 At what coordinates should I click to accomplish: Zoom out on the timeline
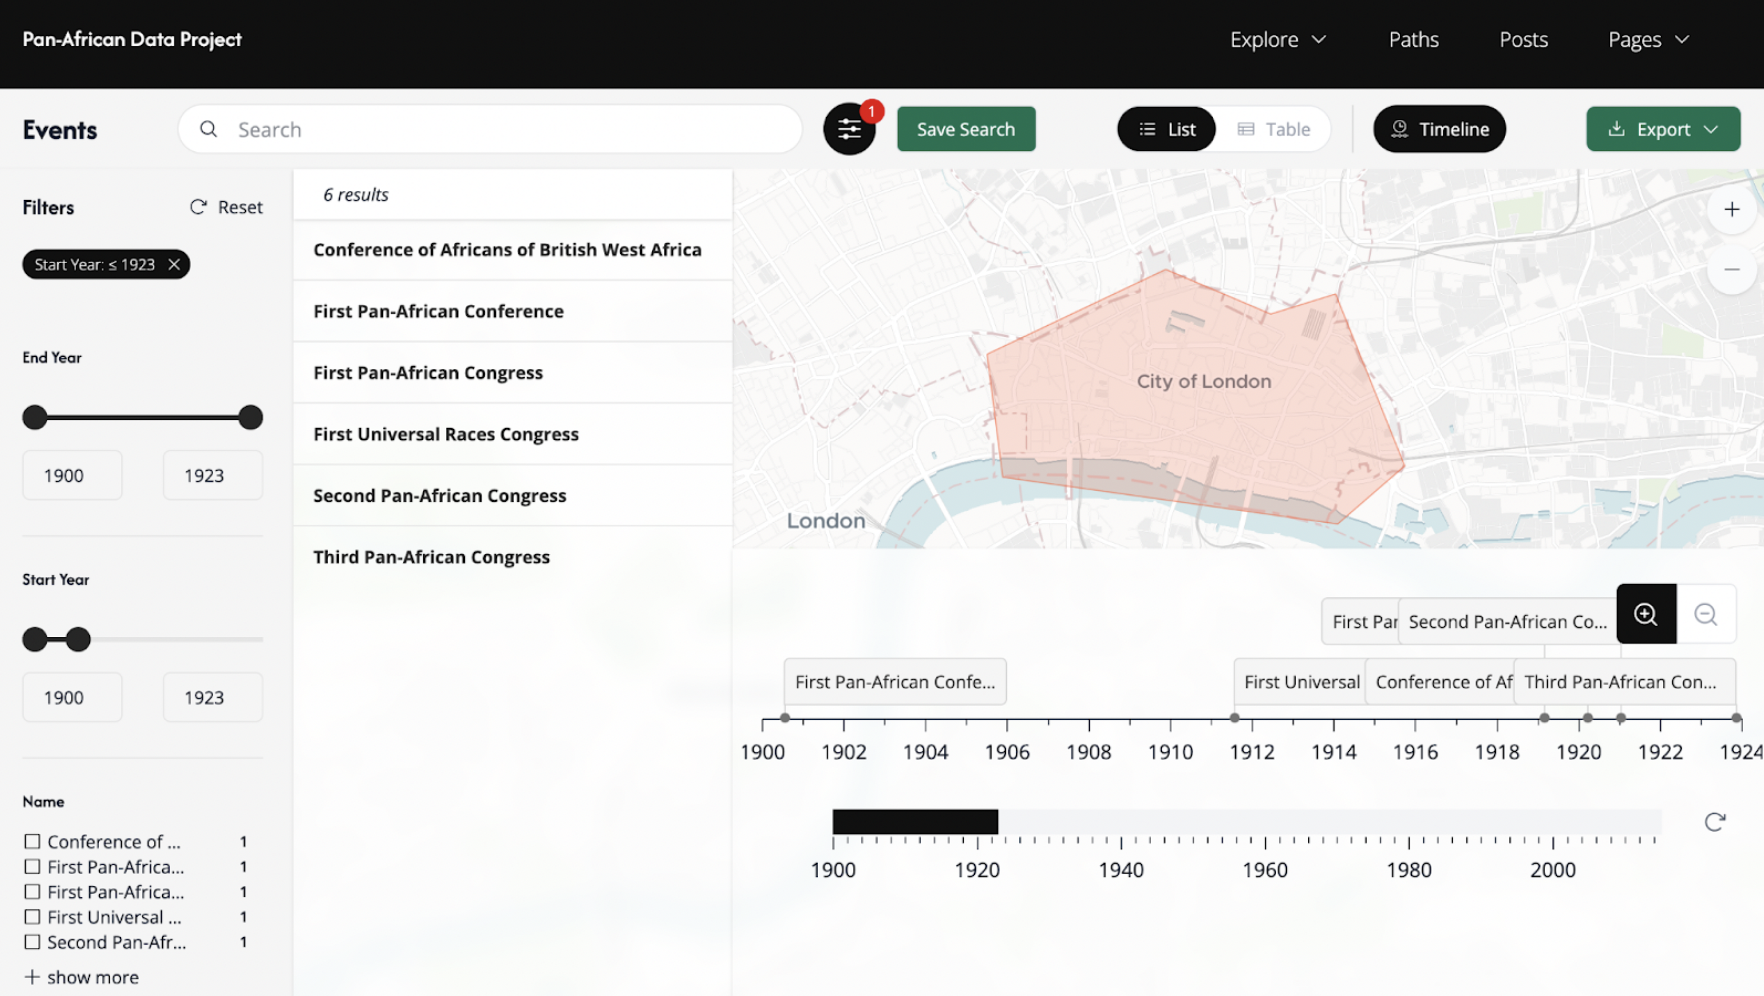pyautogui.click(x=1706, y=614)
